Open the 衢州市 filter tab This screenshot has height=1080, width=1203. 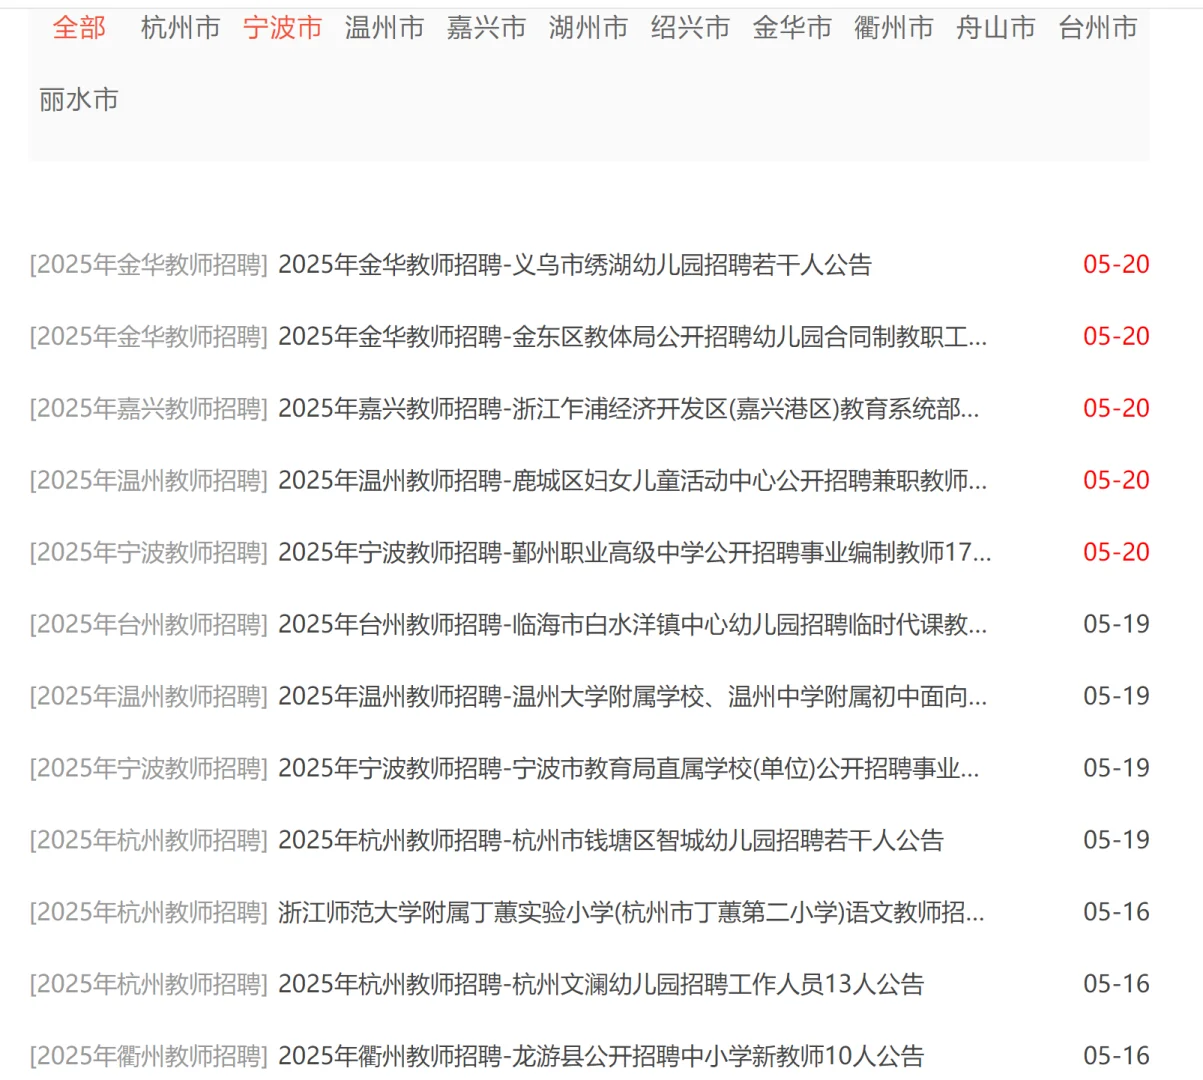click(x=894, y=28)
